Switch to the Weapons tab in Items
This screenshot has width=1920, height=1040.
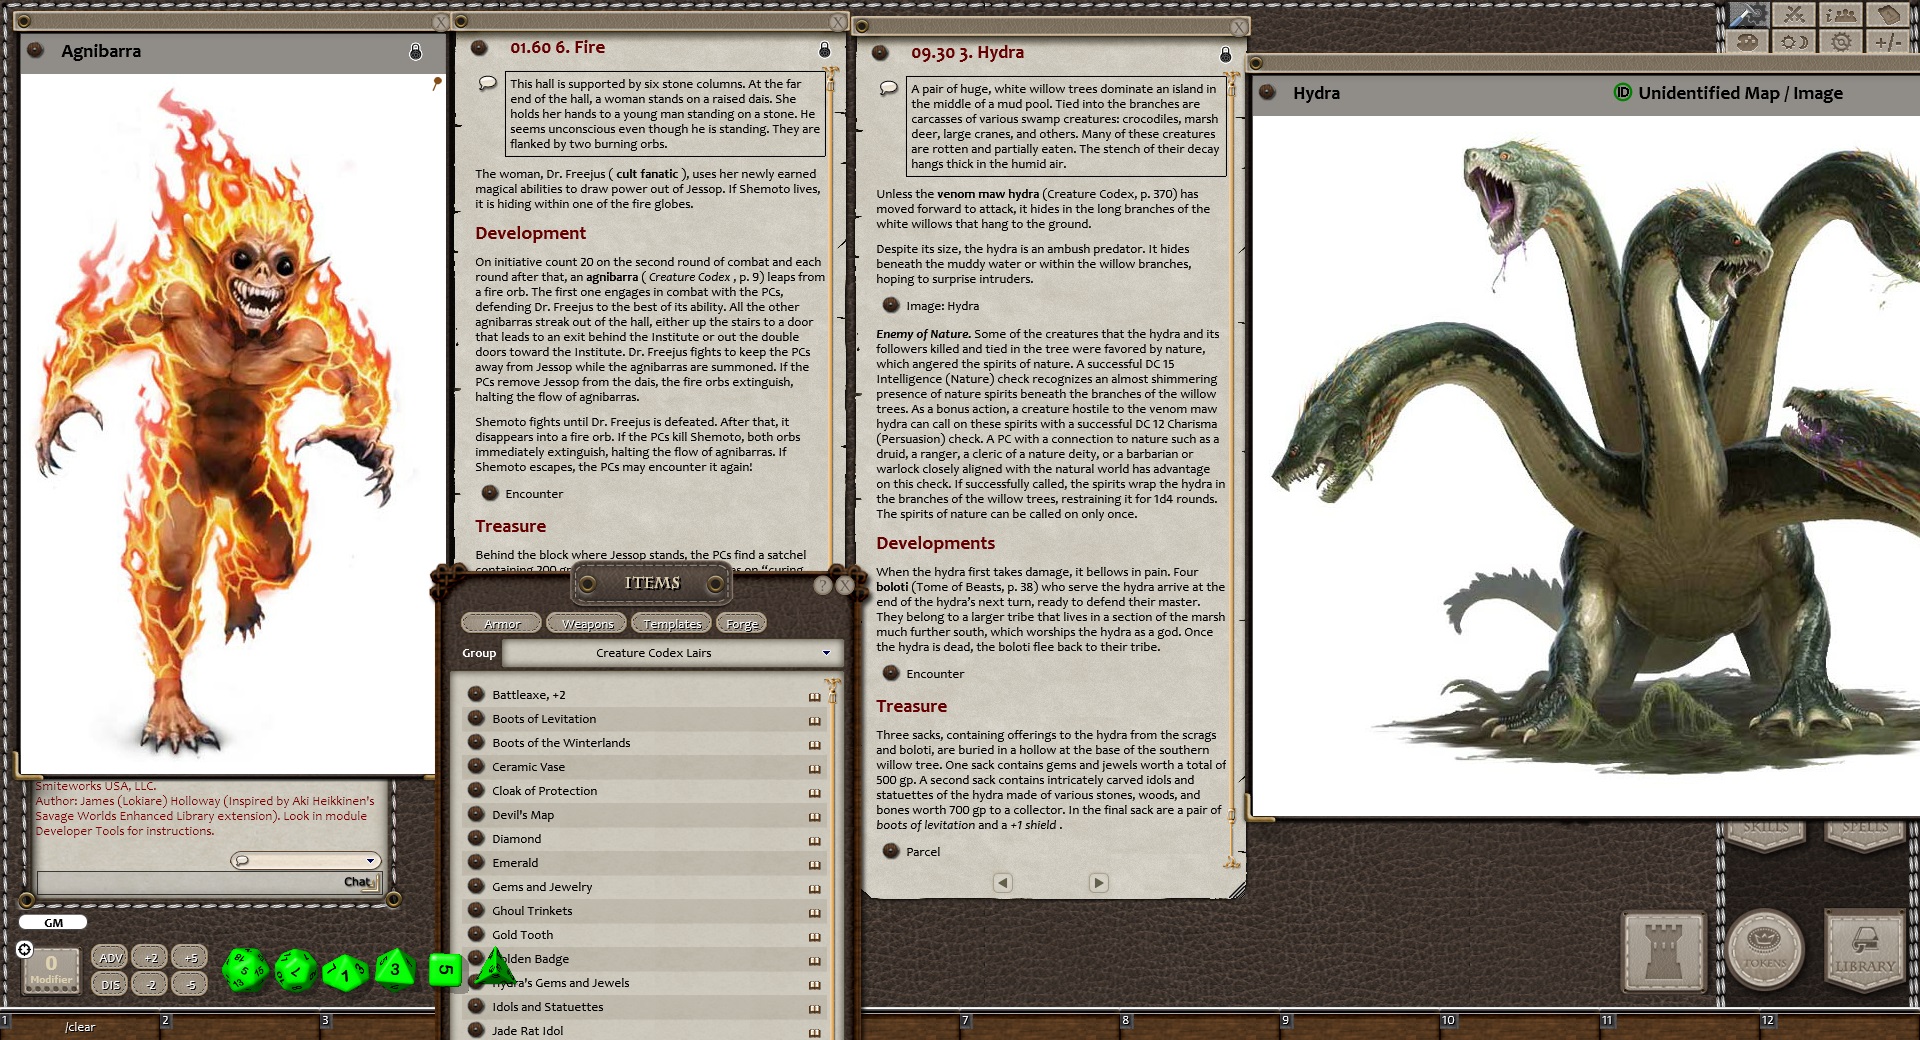coord(586,622)
